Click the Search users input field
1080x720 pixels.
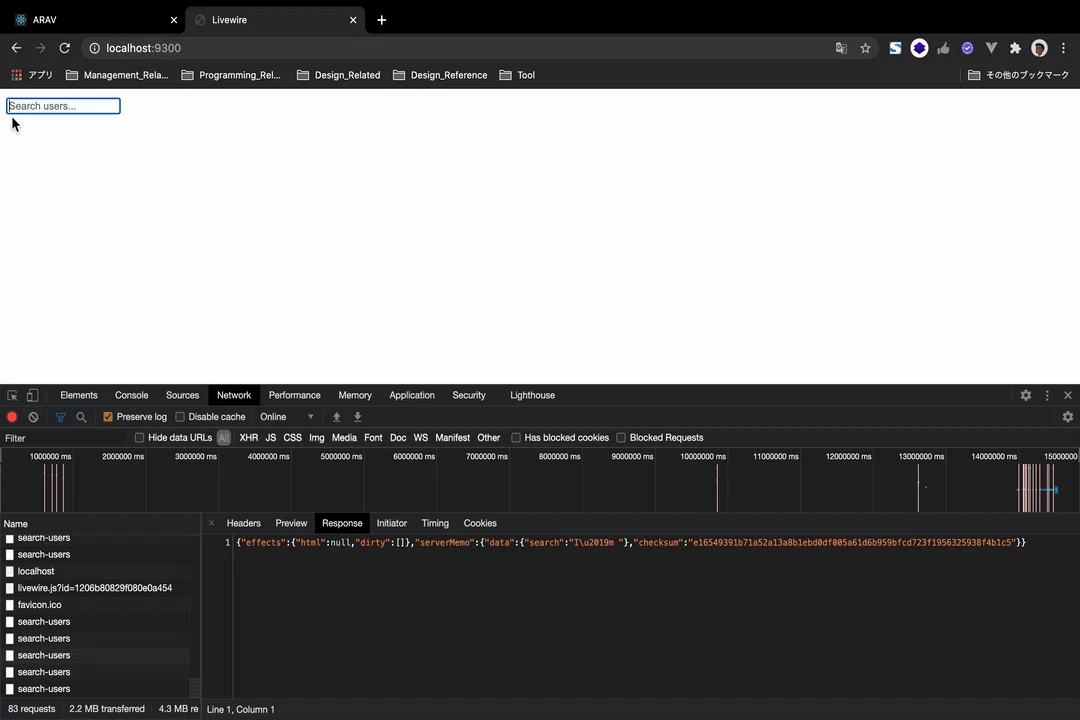click(63, 105)
